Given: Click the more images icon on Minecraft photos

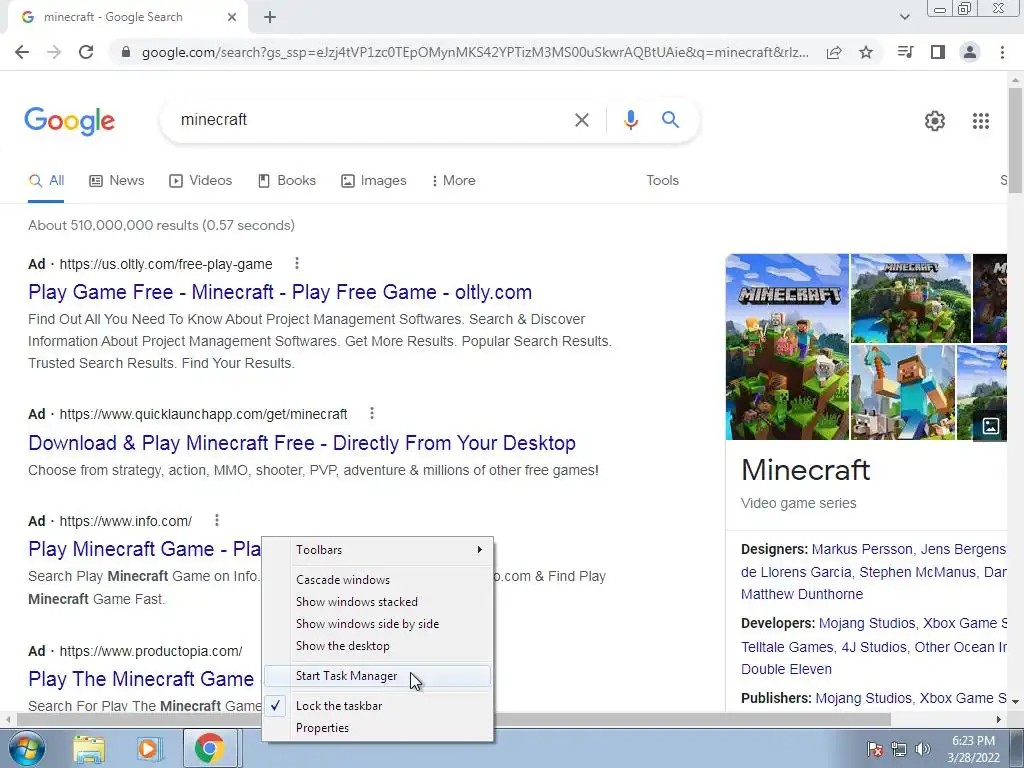Looking at the screenshot, I should pyautogui.click(x=990, y=426).
